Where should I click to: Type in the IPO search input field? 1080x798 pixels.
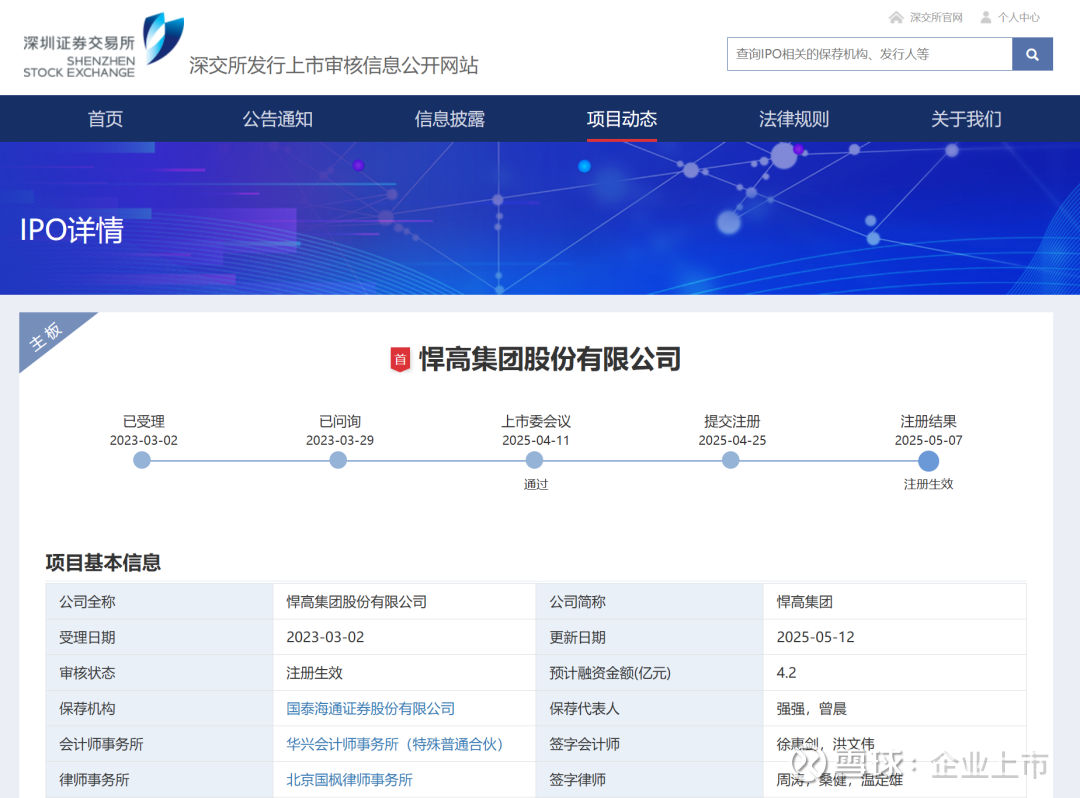pyautogui.click(x=868, y=54)
